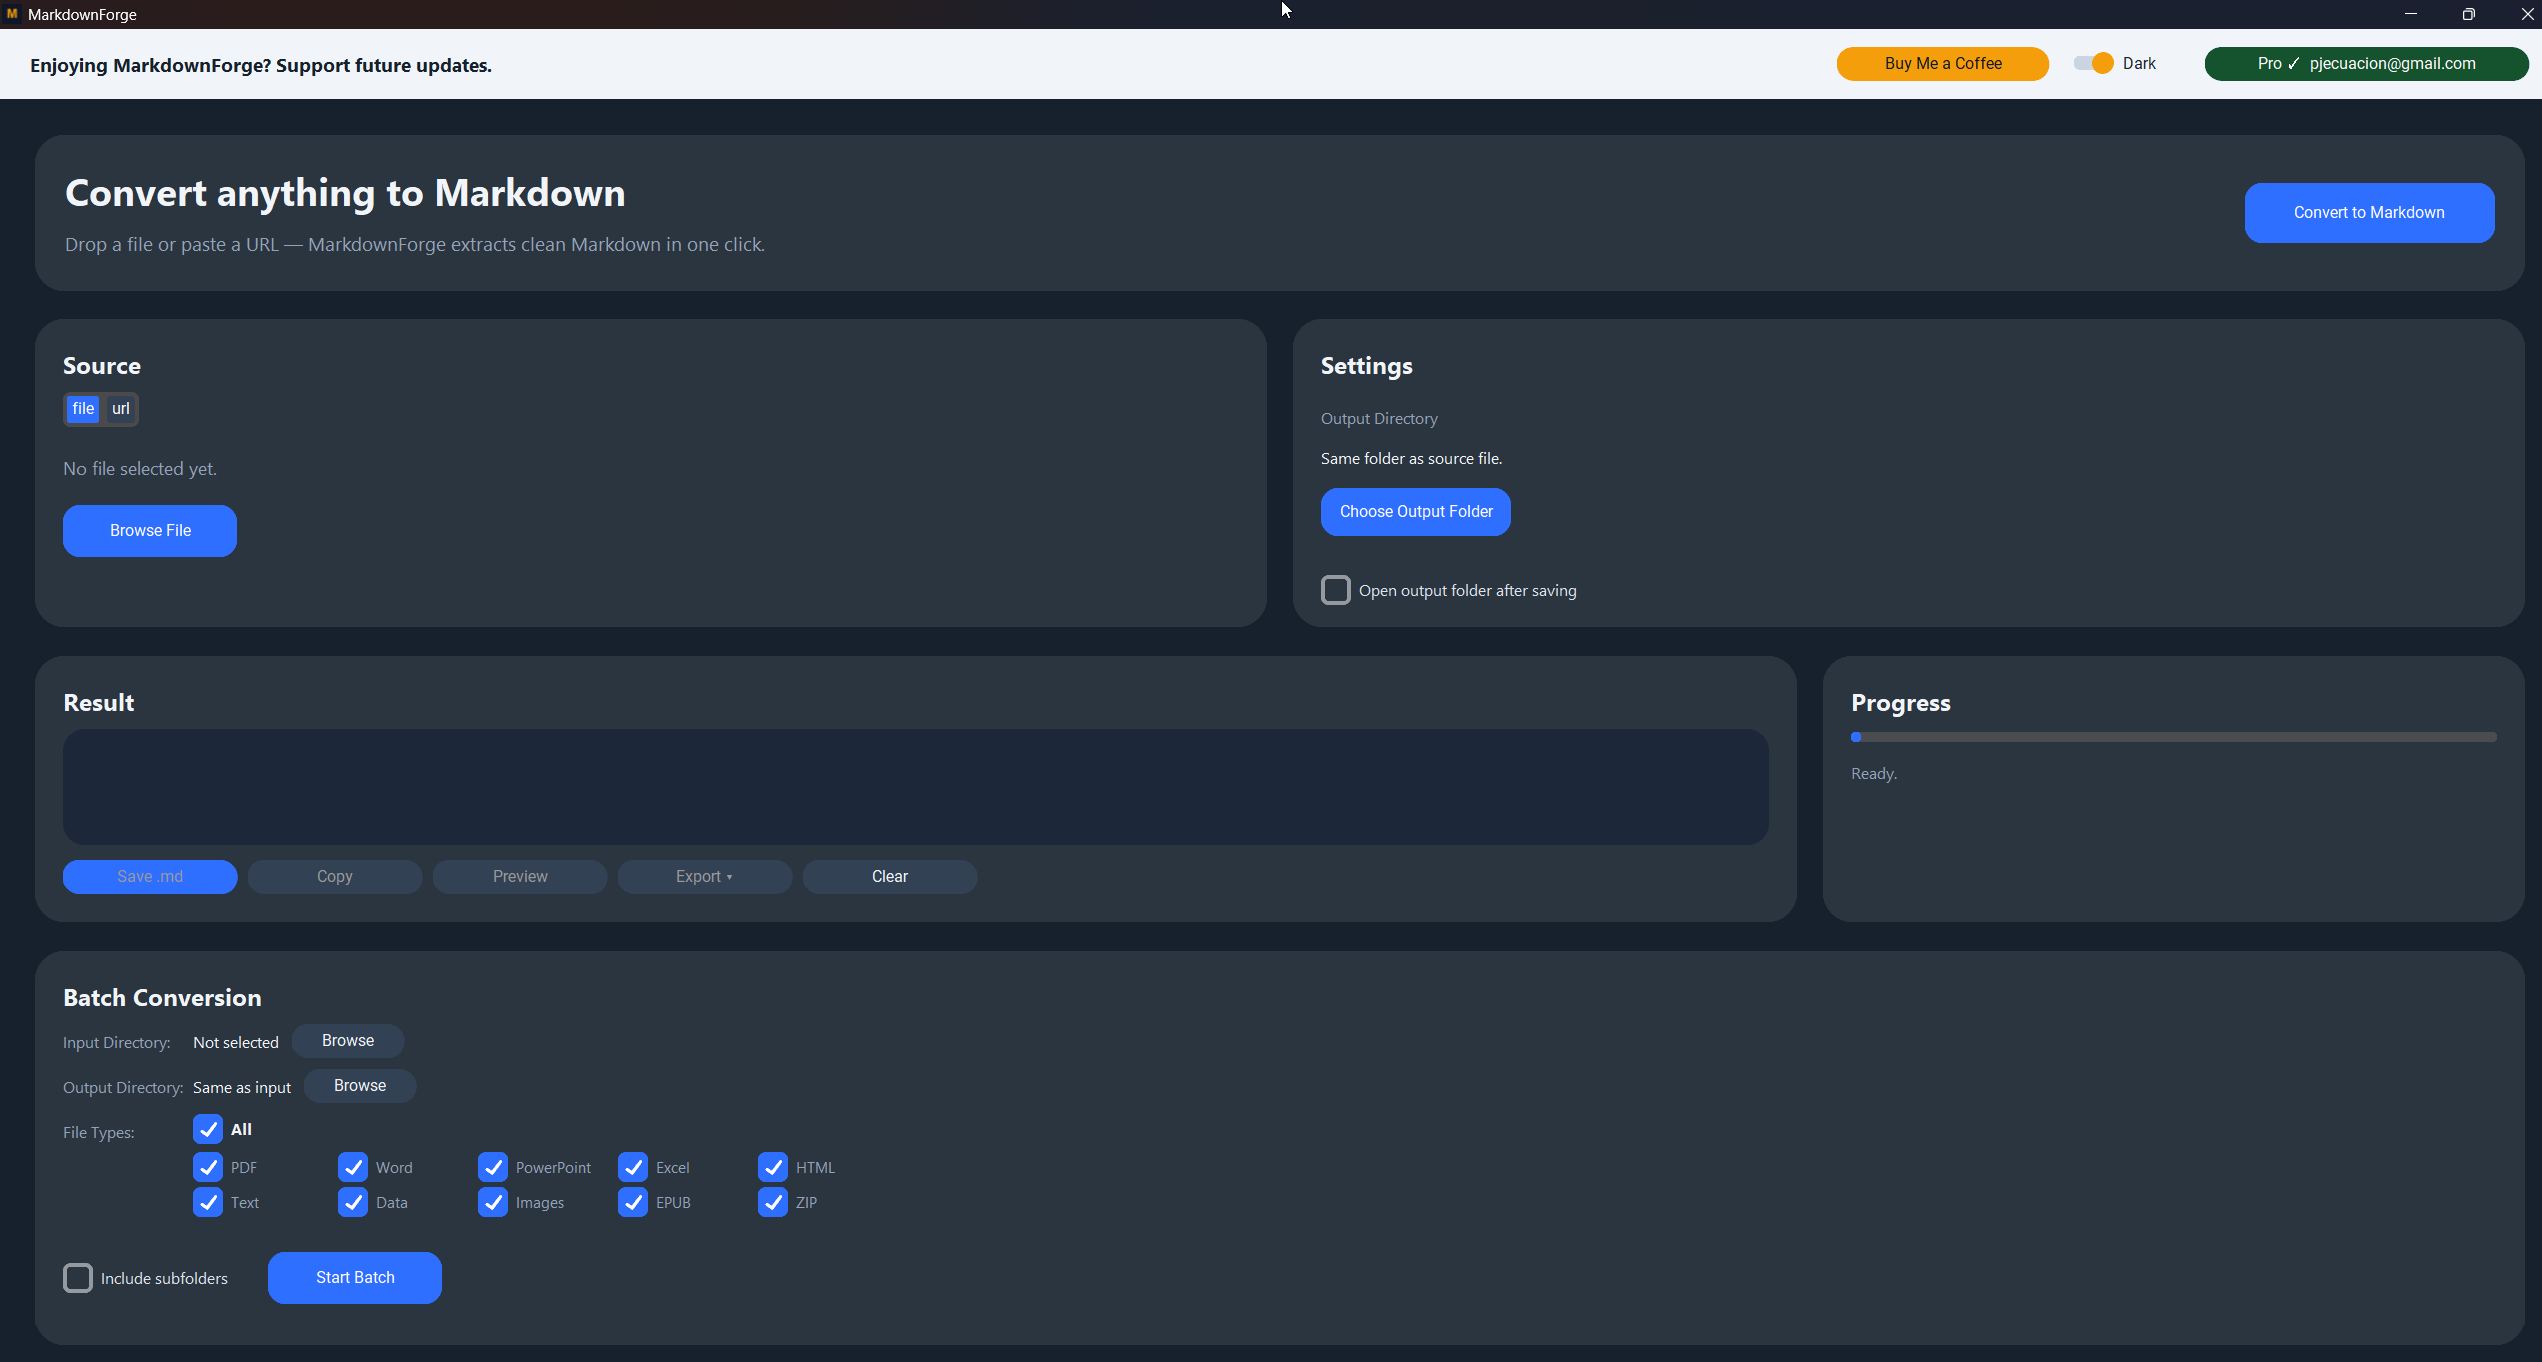The width and height of the screenshot is (2542, 1362).
Task: Clear the result area
Action: 889,877
